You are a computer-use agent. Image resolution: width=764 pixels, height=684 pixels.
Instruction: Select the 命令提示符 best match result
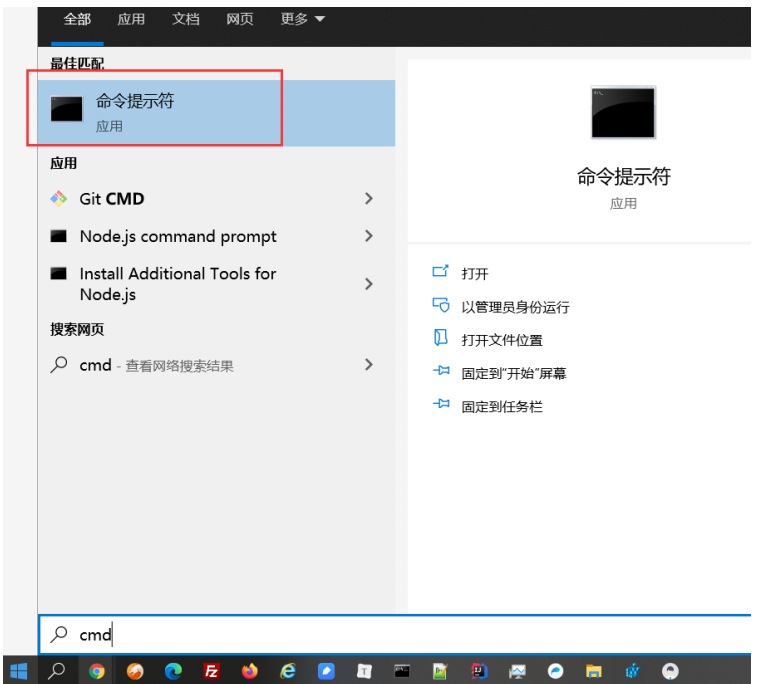click(216, 113)
